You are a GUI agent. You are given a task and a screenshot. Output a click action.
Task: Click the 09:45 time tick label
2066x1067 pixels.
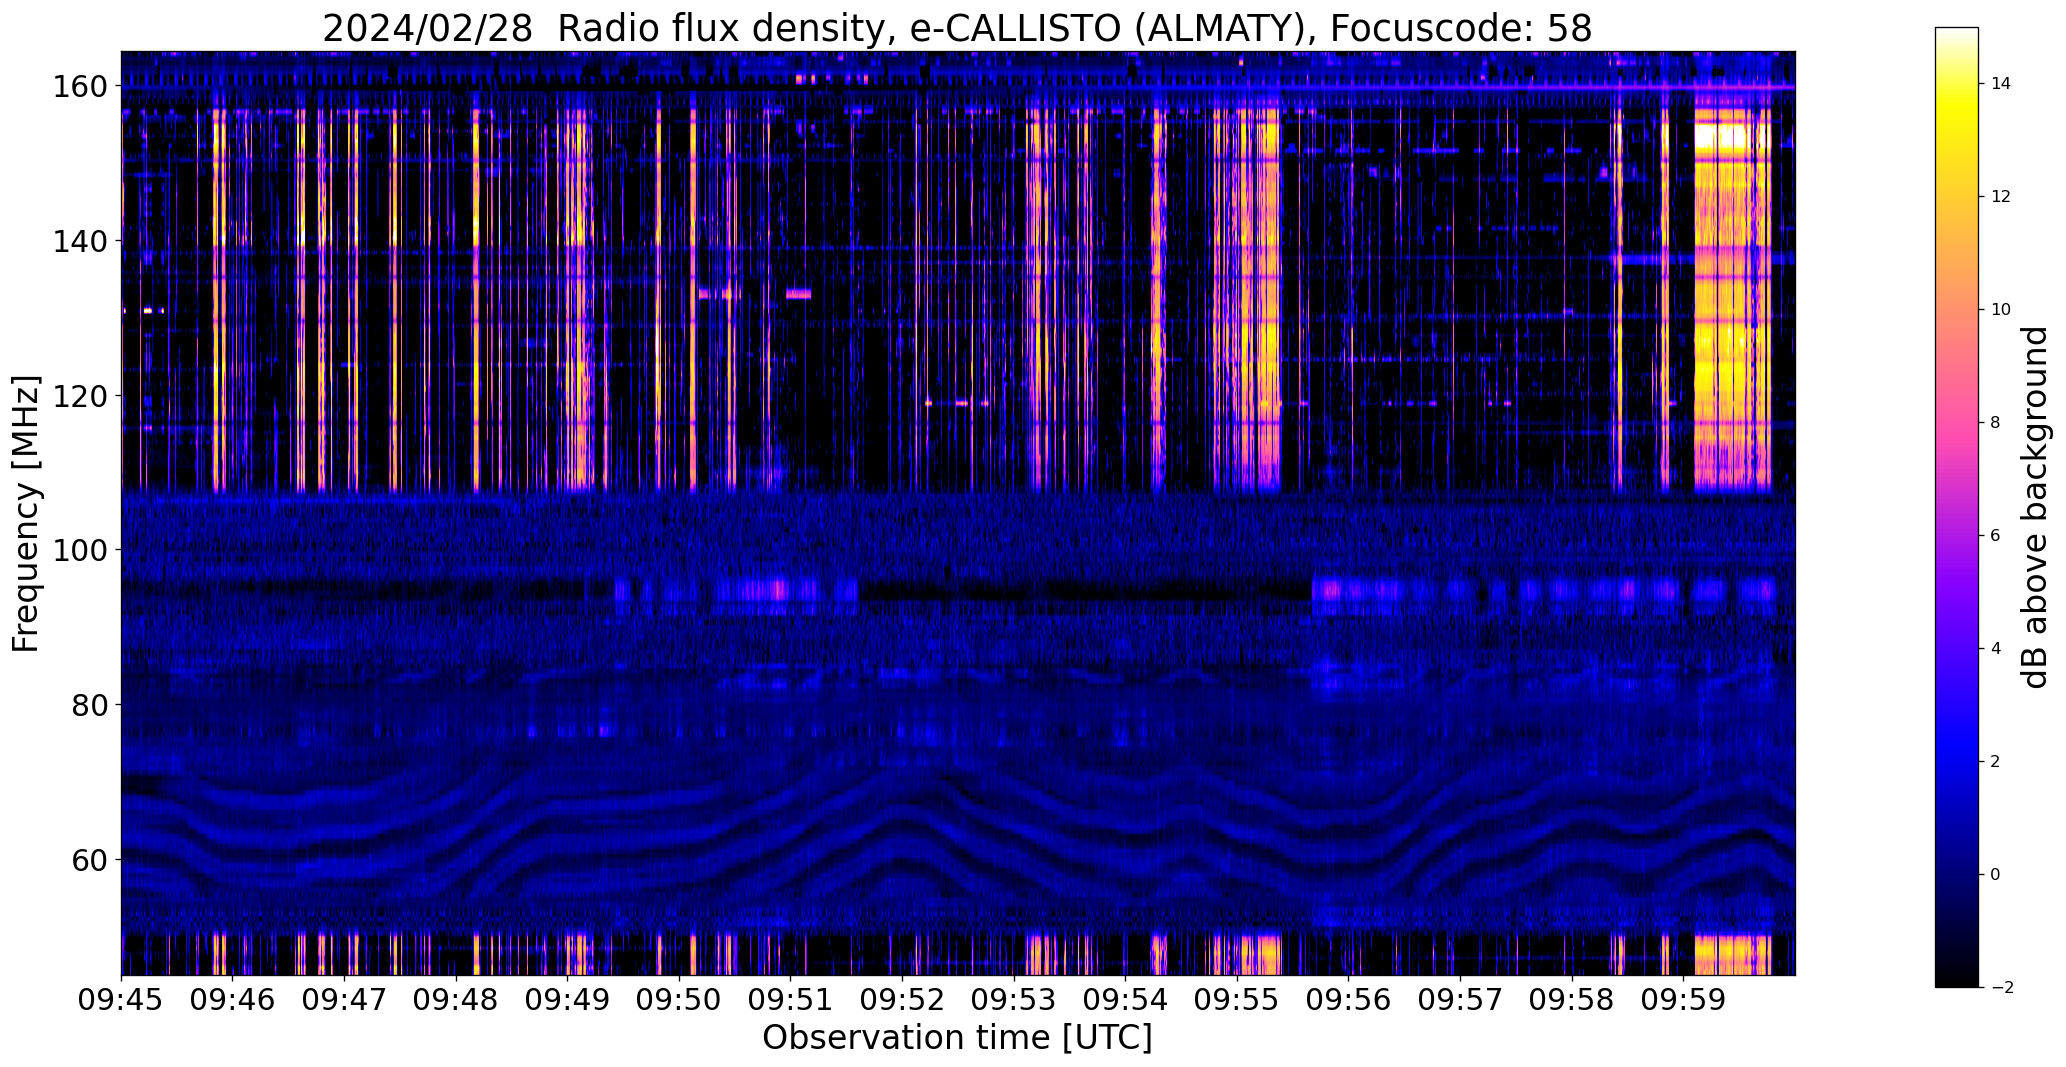coord(121,999)
